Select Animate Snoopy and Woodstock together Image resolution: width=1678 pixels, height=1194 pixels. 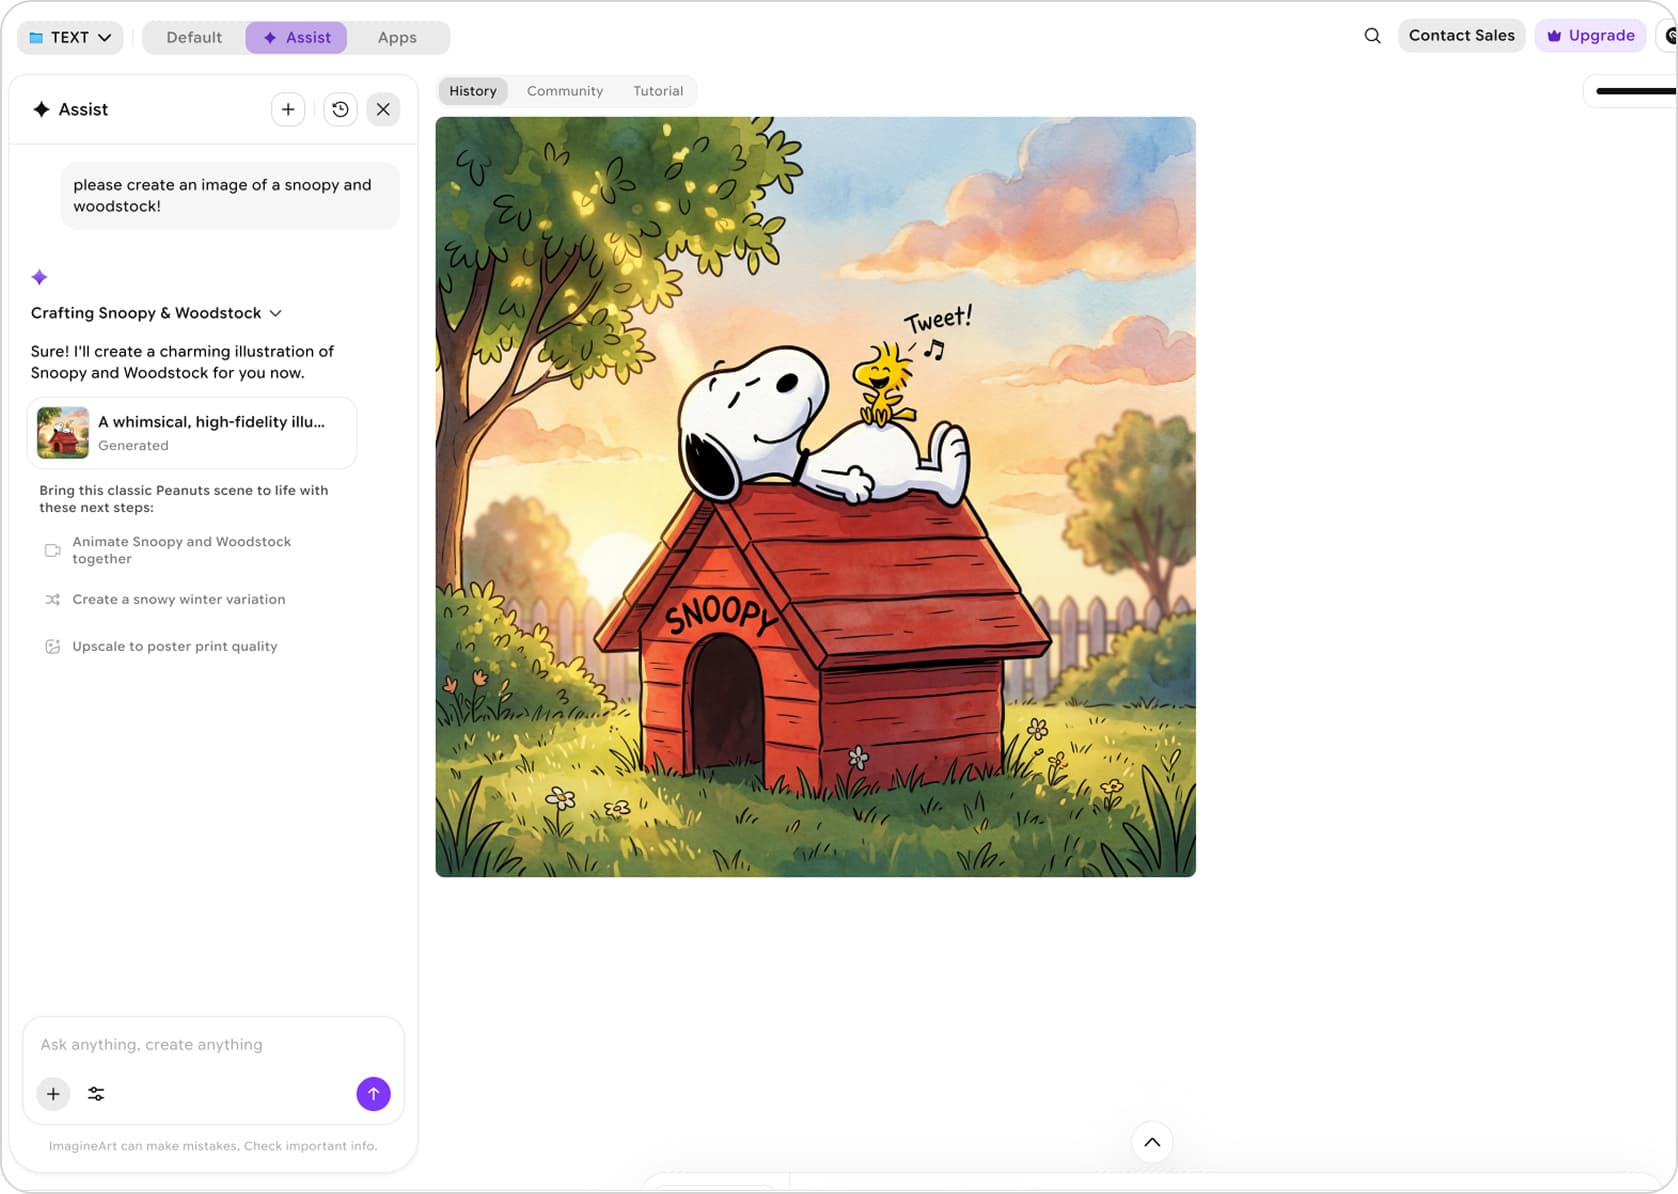coord(181,550)
